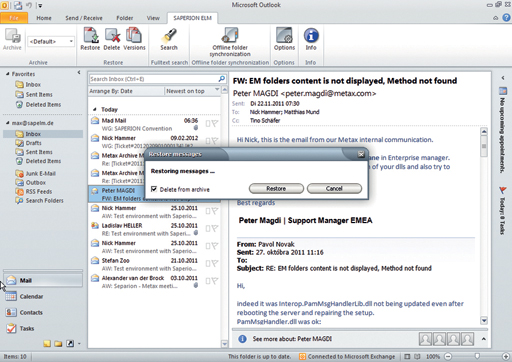Click the Delete ribbon icon

click(x=112, y=39)
